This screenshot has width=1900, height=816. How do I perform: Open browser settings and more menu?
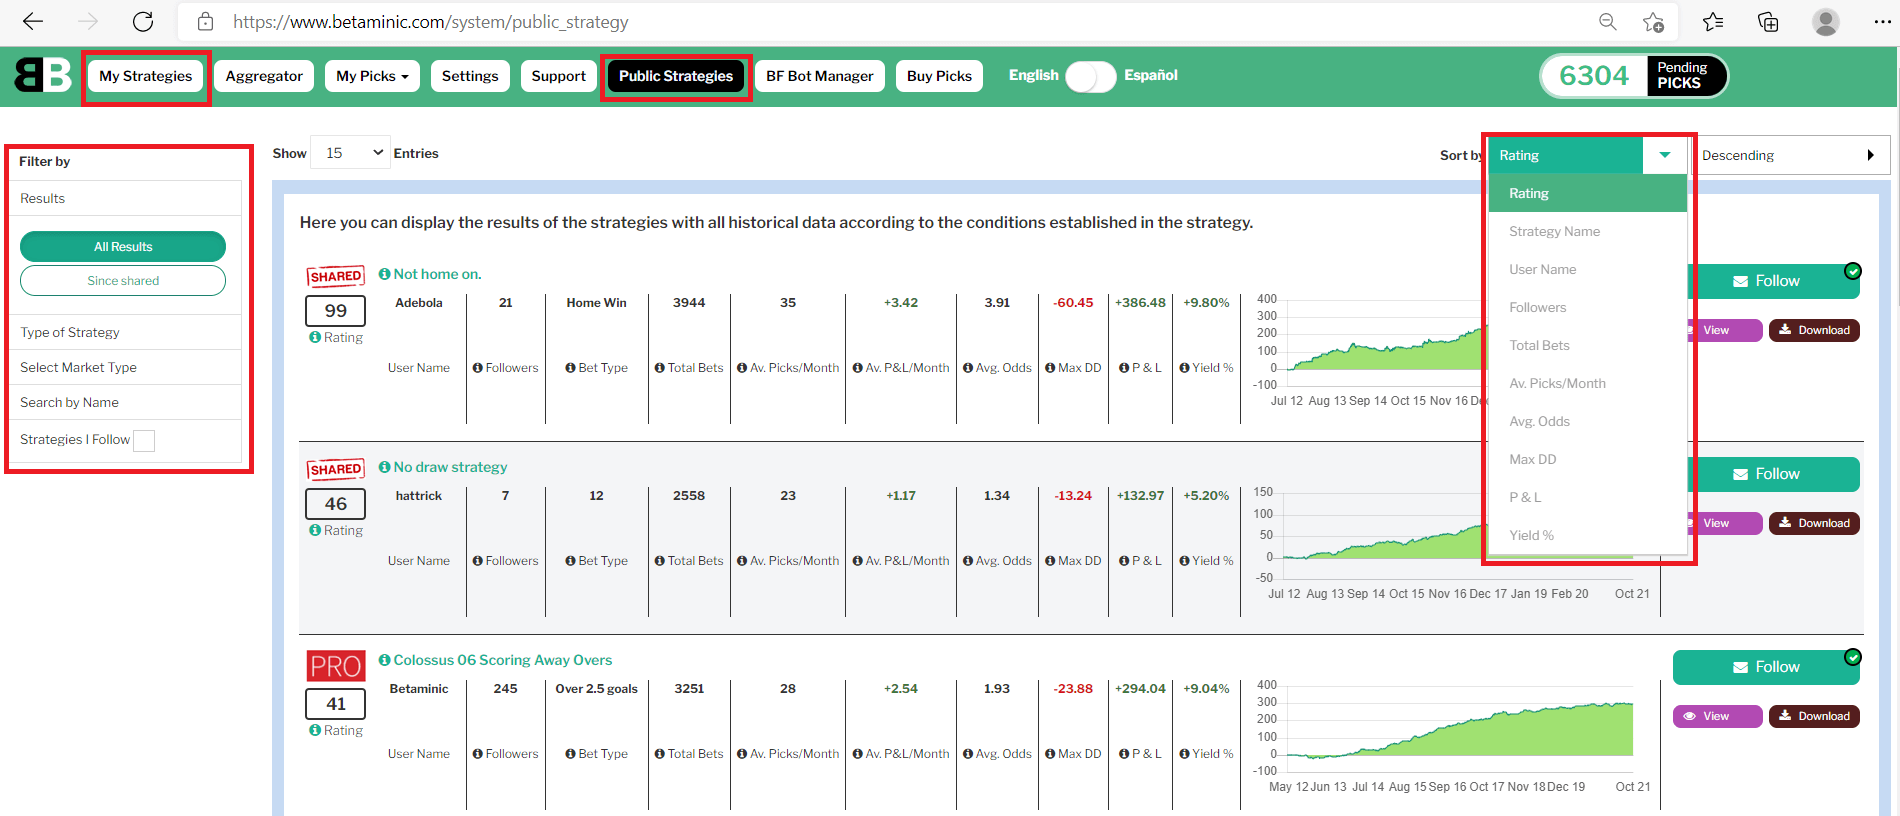click(x=1882, y=21)
